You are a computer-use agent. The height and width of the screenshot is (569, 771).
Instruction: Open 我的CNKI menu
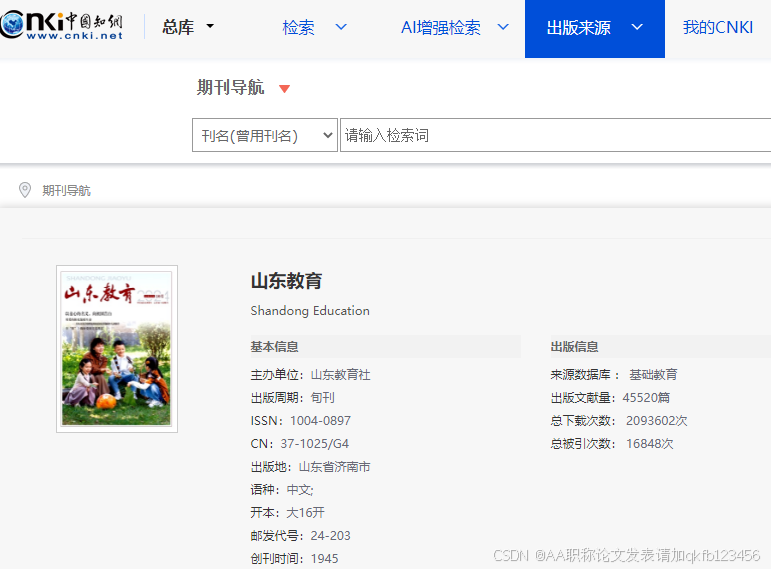(717, 28)
